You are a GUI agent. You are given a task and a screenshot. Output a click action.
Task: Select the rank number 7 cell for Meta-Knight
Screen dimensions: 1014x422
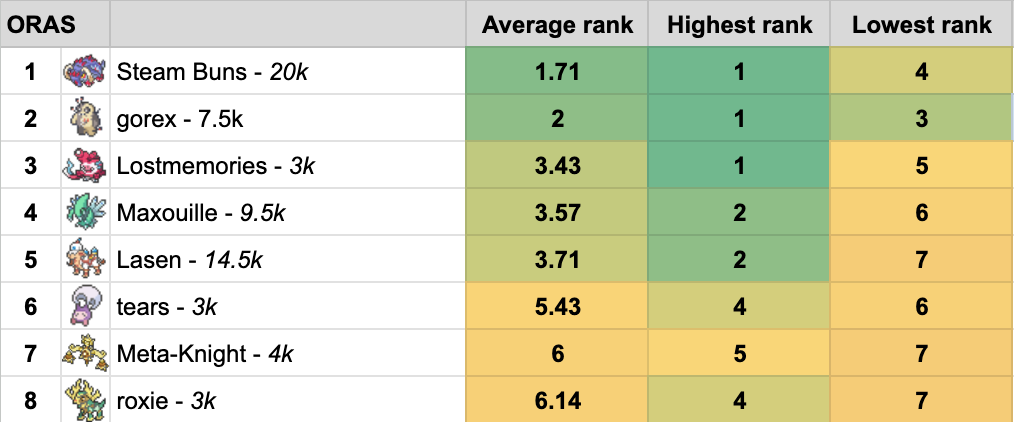(x=30, y=354)
